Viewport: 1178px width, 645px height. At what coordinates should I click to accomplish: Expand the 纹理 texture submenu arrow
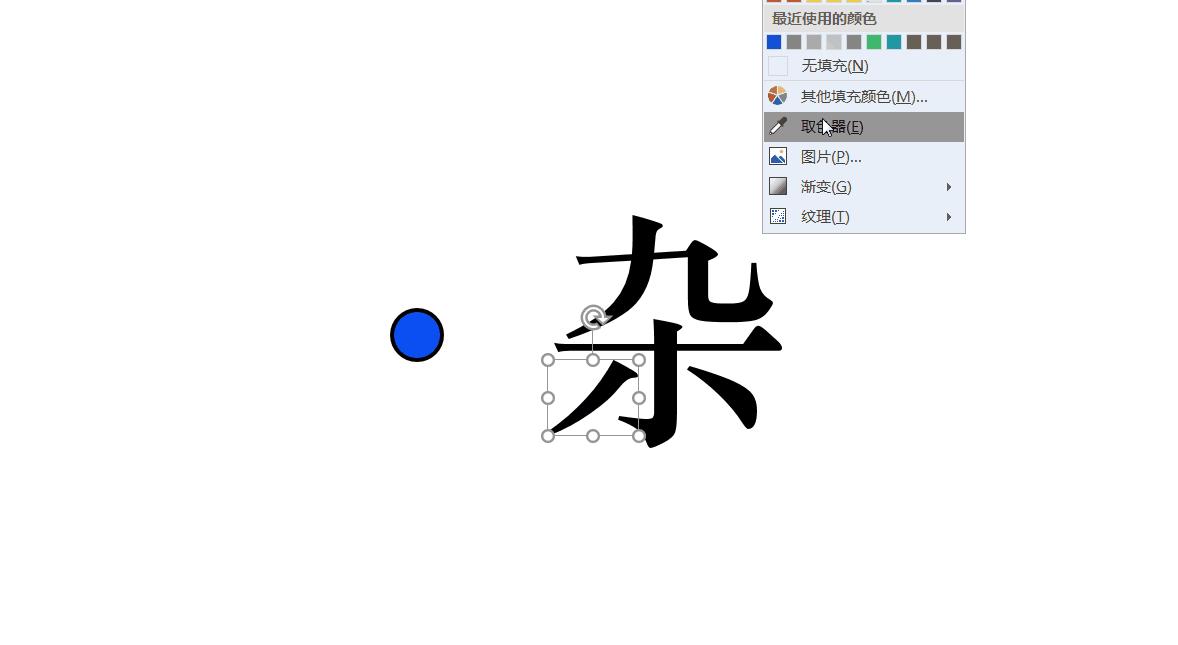tap(948, 216)
